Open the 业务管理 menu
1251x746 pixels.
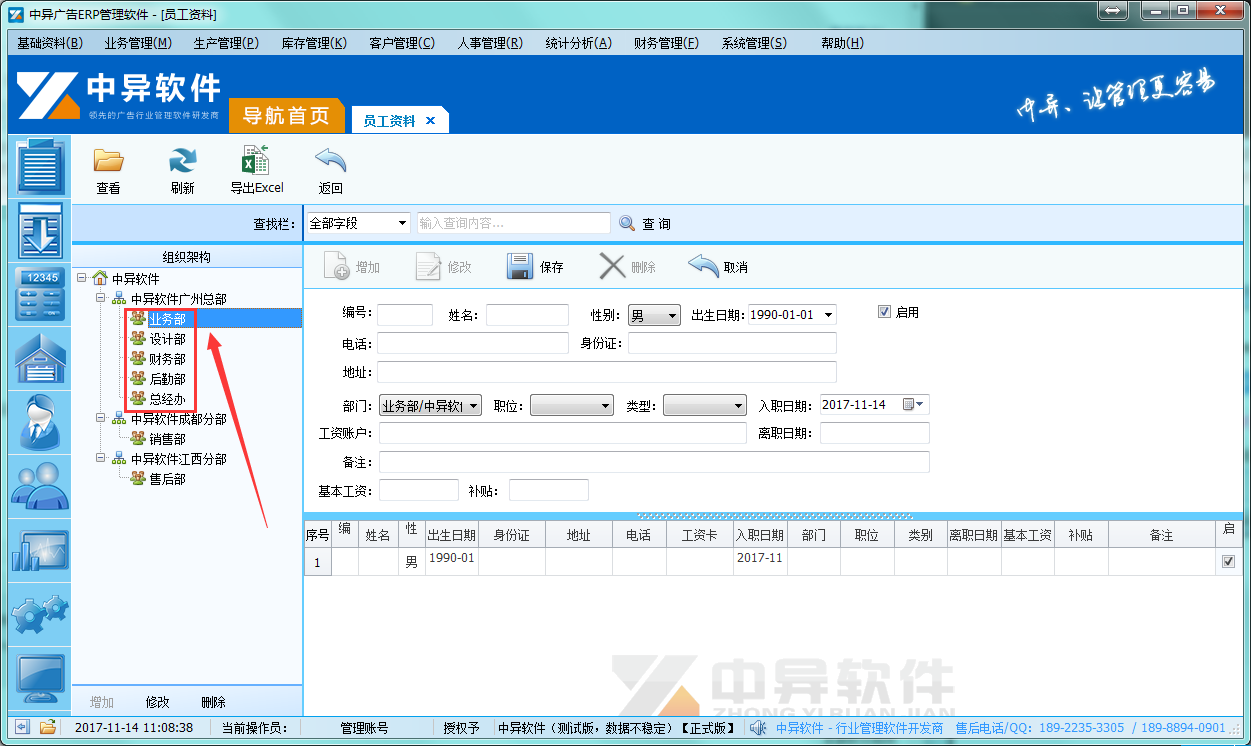tap(138, 43)
